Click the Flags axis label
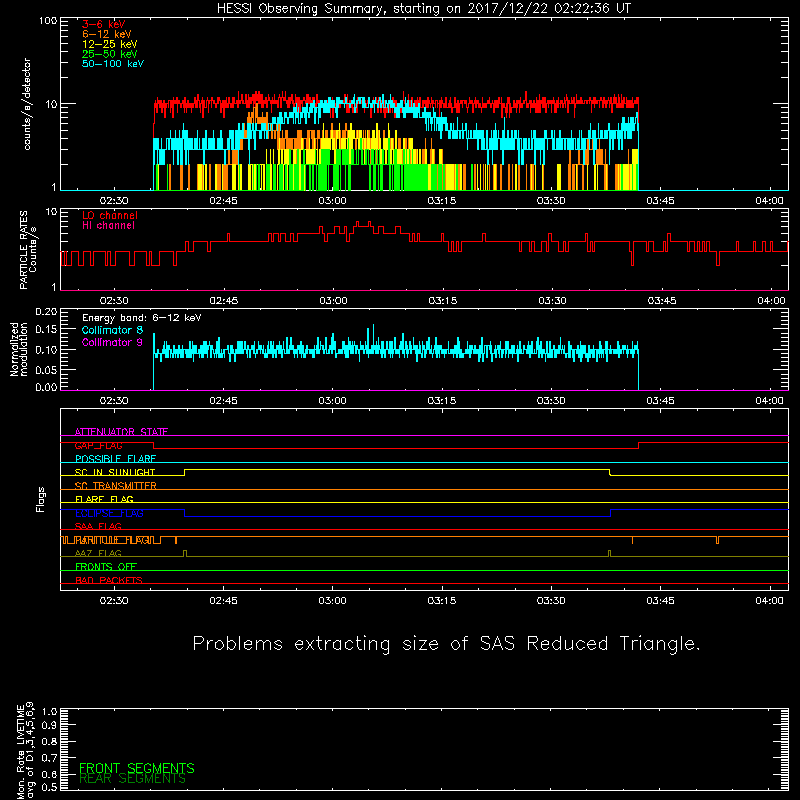The width and height of the screenshot is (800, 800). (x=41, y=499)
